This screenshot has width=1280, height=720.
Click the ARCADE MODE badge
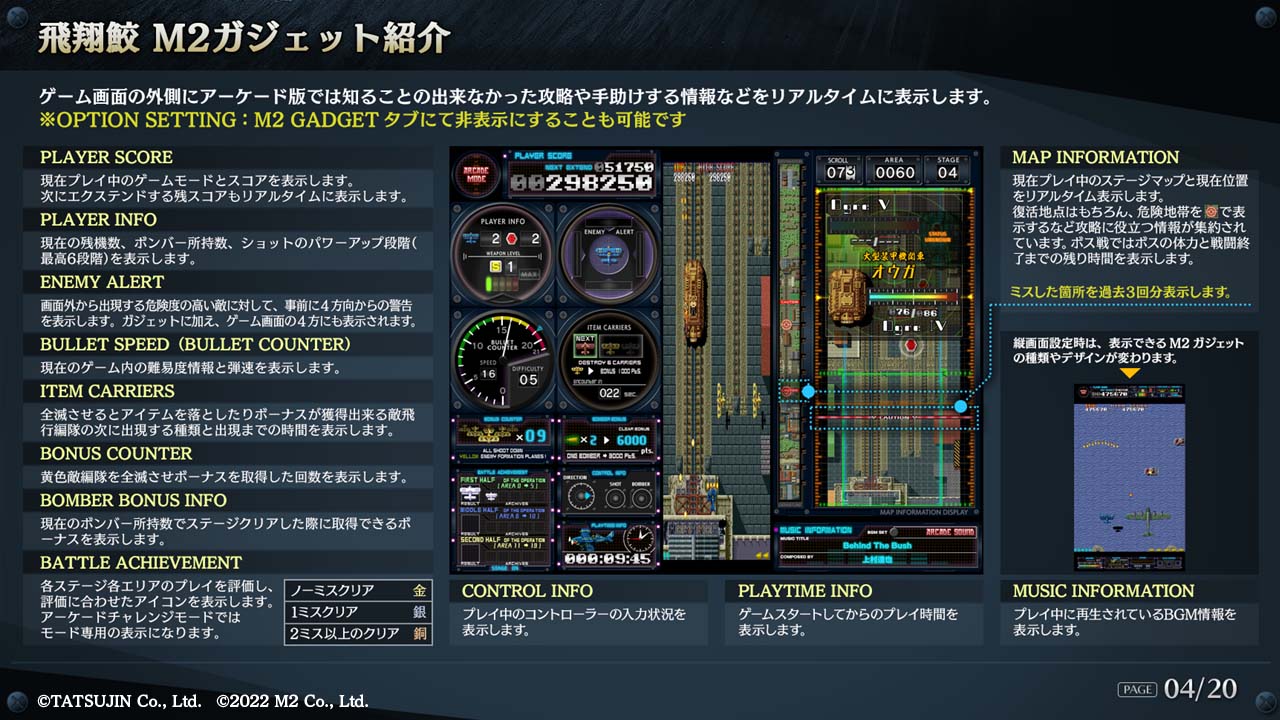click(x=477, y=173)
